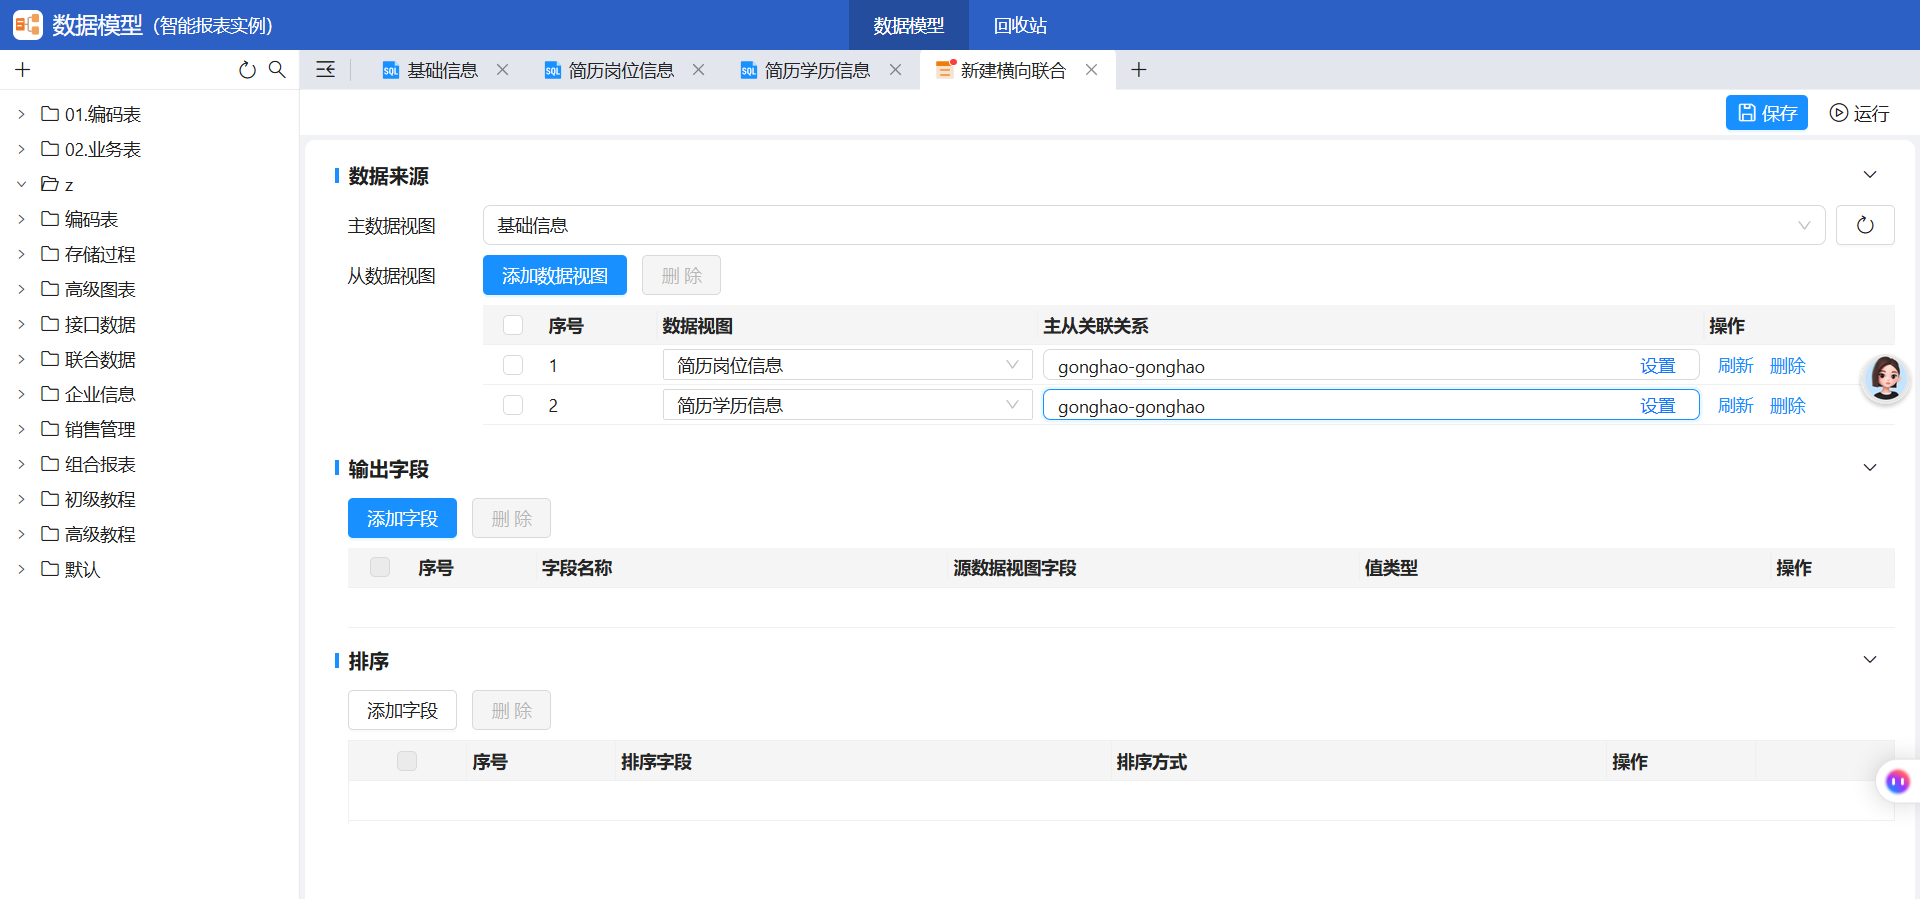Click the 保存 button
The image size is (1920, 899).
[1767, 113]
